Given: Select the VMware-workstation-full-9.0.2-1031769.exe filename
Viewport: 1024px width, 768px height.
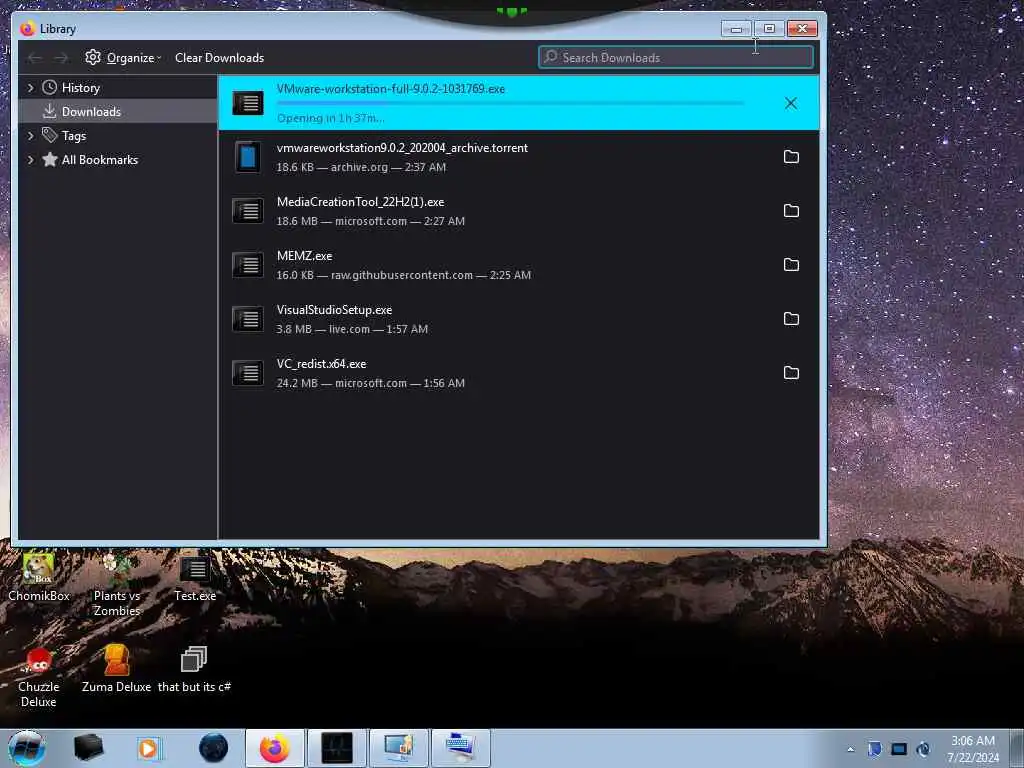Looking at the screenshot, I should coord(391,89).
